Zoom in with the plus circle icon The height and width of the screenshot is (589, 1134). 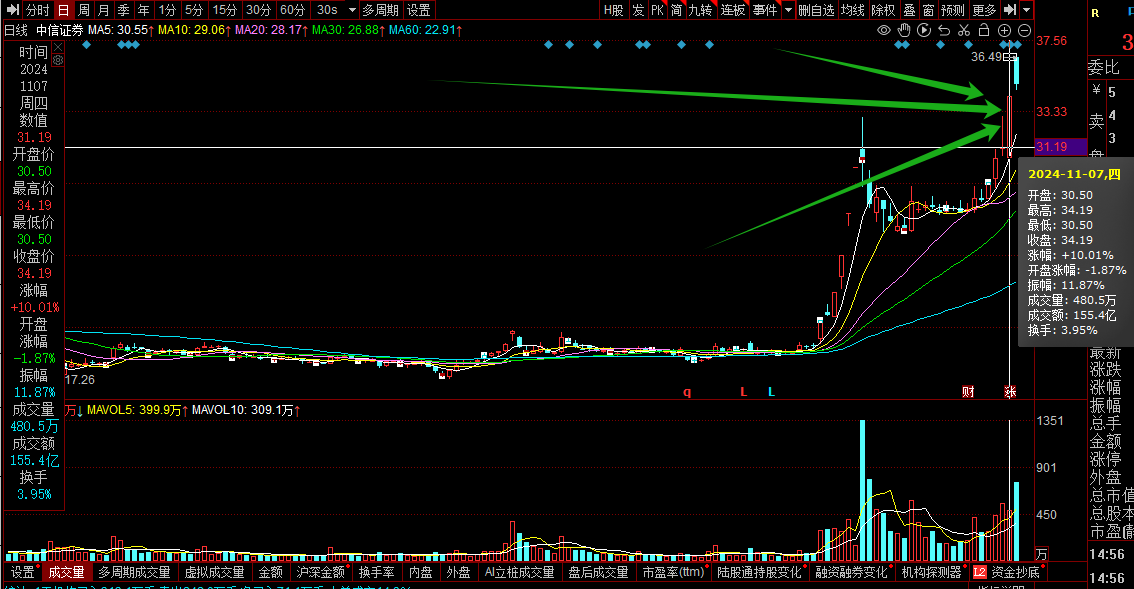click(x=1005, y=30)
